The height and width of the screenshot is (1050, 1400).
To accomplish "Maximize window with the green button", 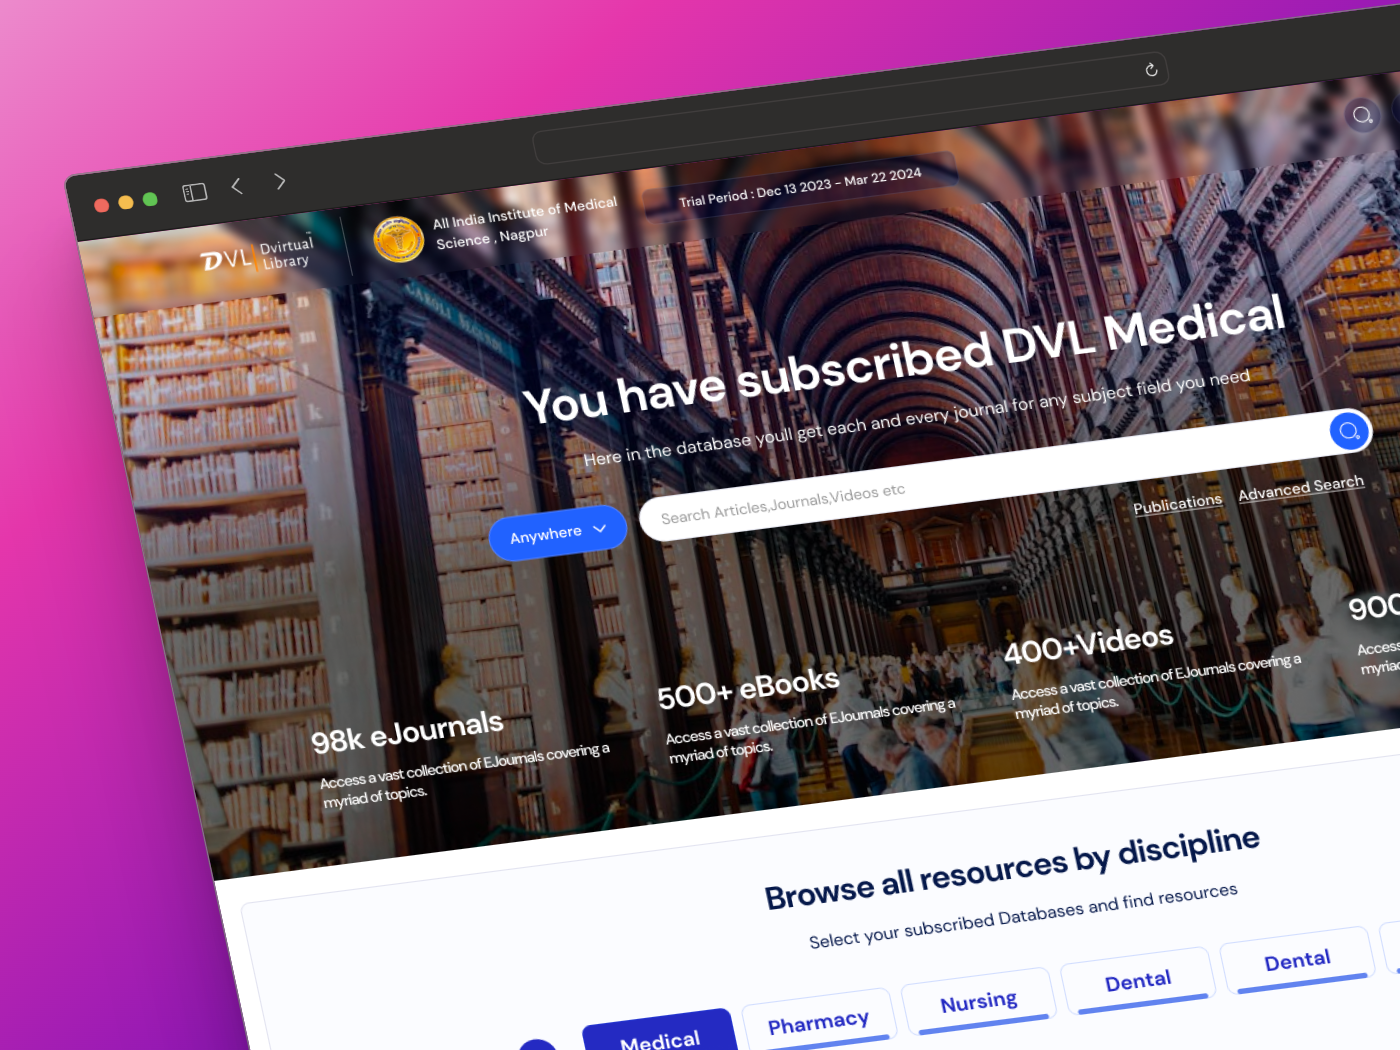I will pos(150,199).
